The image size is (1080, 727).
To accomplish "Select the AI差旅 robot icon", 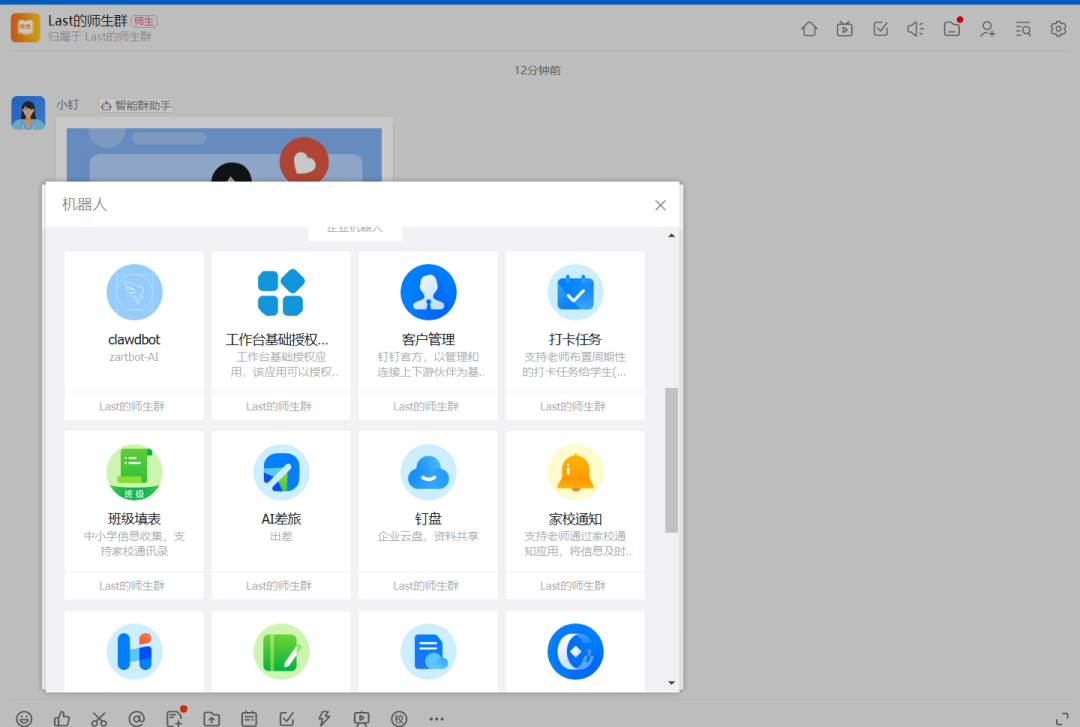I will (x=281, y=472).
